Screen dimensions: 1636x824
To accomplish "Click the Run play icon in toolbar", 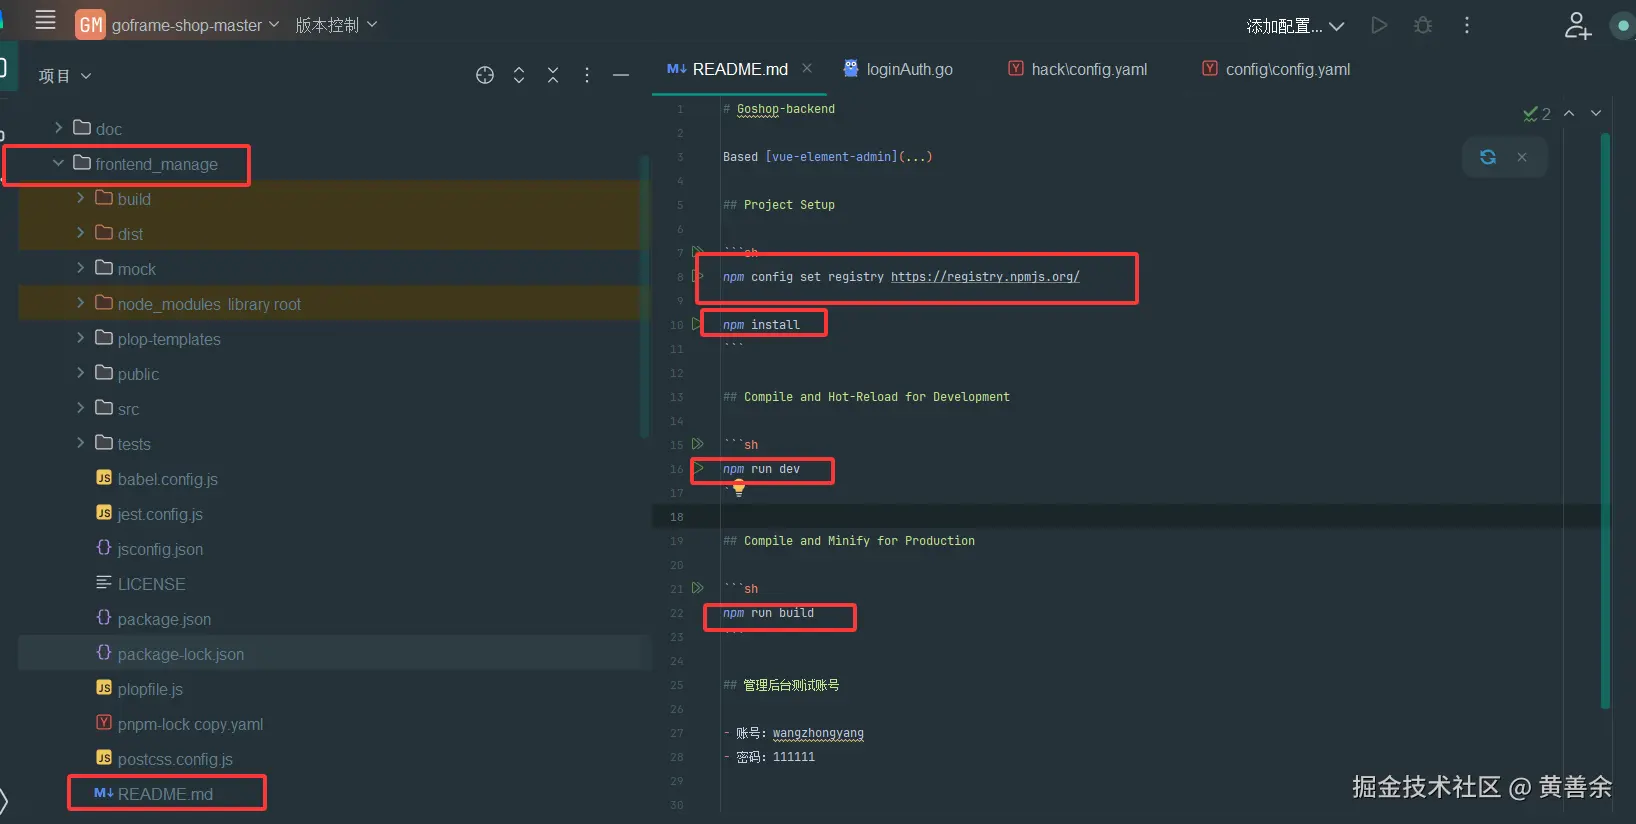I will [x=1379, y=25].
